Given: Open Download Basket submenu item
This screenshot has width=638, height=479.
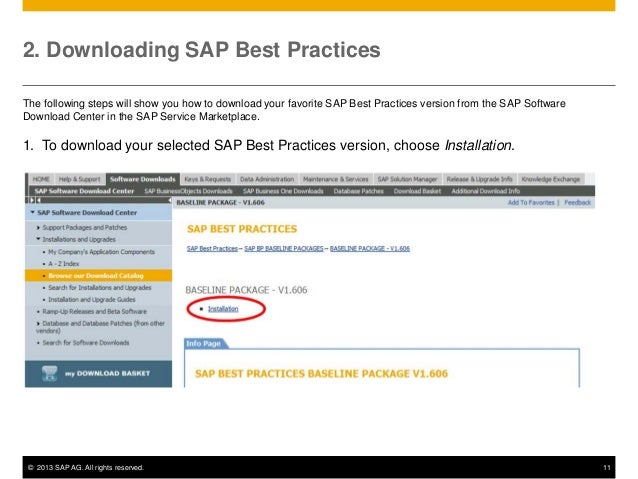Looking at the screenshot, I should pyautogui.click(x=417, y=191).
